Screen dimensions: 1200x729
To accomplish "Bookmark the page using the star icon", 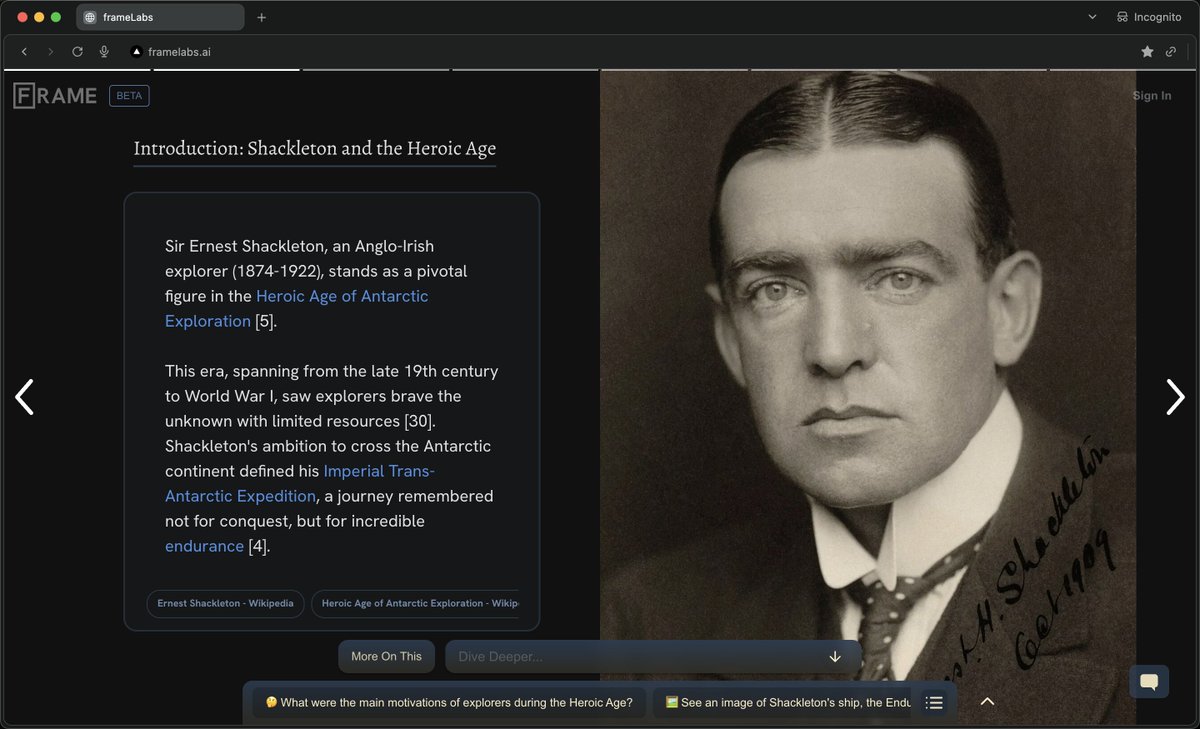I will (x=1147, y=51).
